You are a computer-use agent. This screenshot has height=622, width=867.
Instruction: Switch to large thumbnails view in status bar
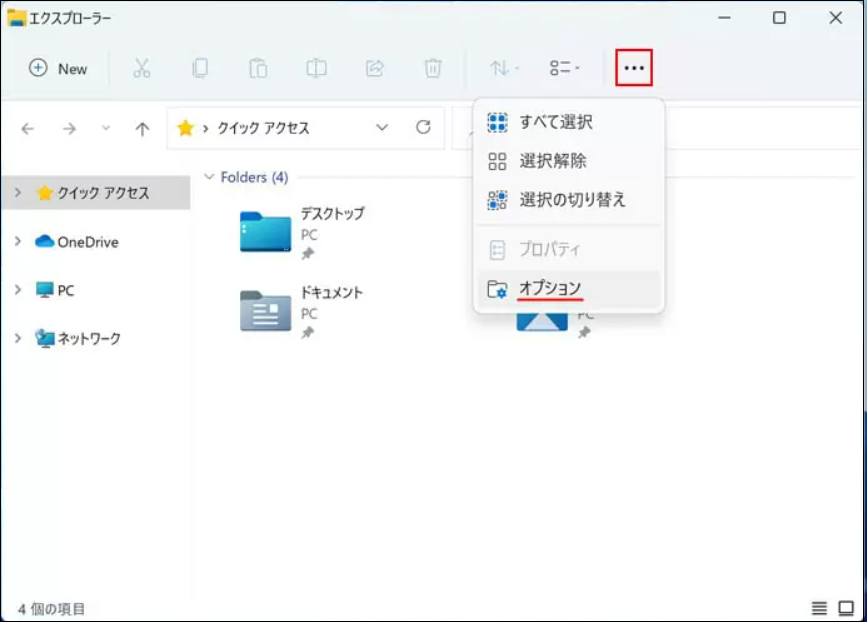pyautogui.click(x=846, y=608)
